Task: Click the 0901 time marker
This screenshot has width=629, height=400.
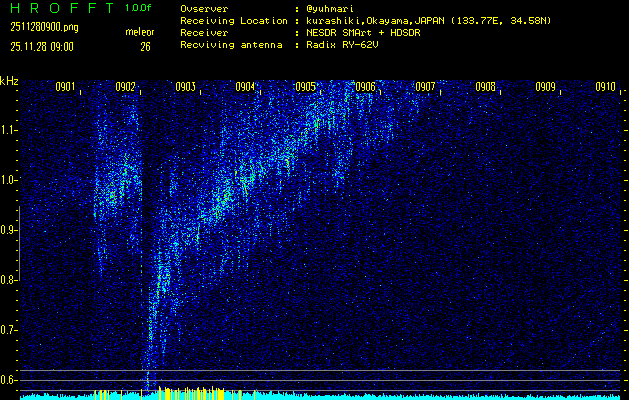Action: (65, 87)
